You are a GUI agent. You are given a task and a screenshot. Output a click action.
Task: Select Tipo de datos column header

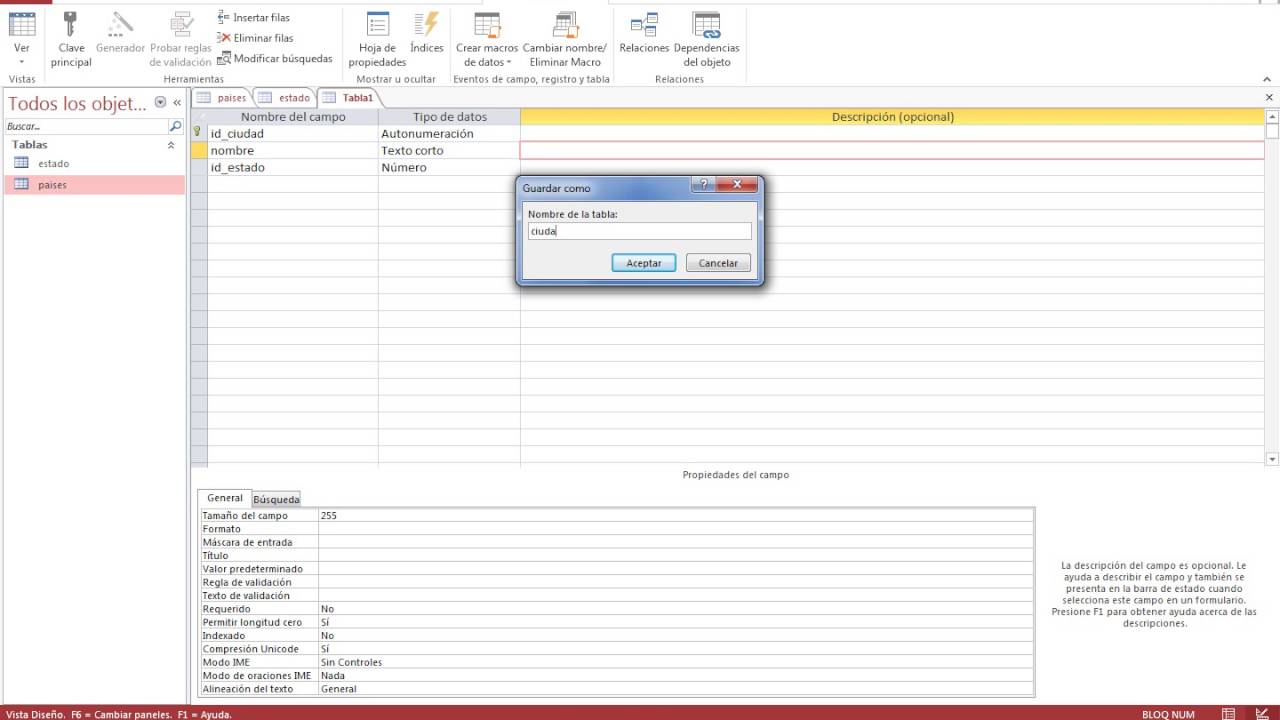tap(450, 117)
